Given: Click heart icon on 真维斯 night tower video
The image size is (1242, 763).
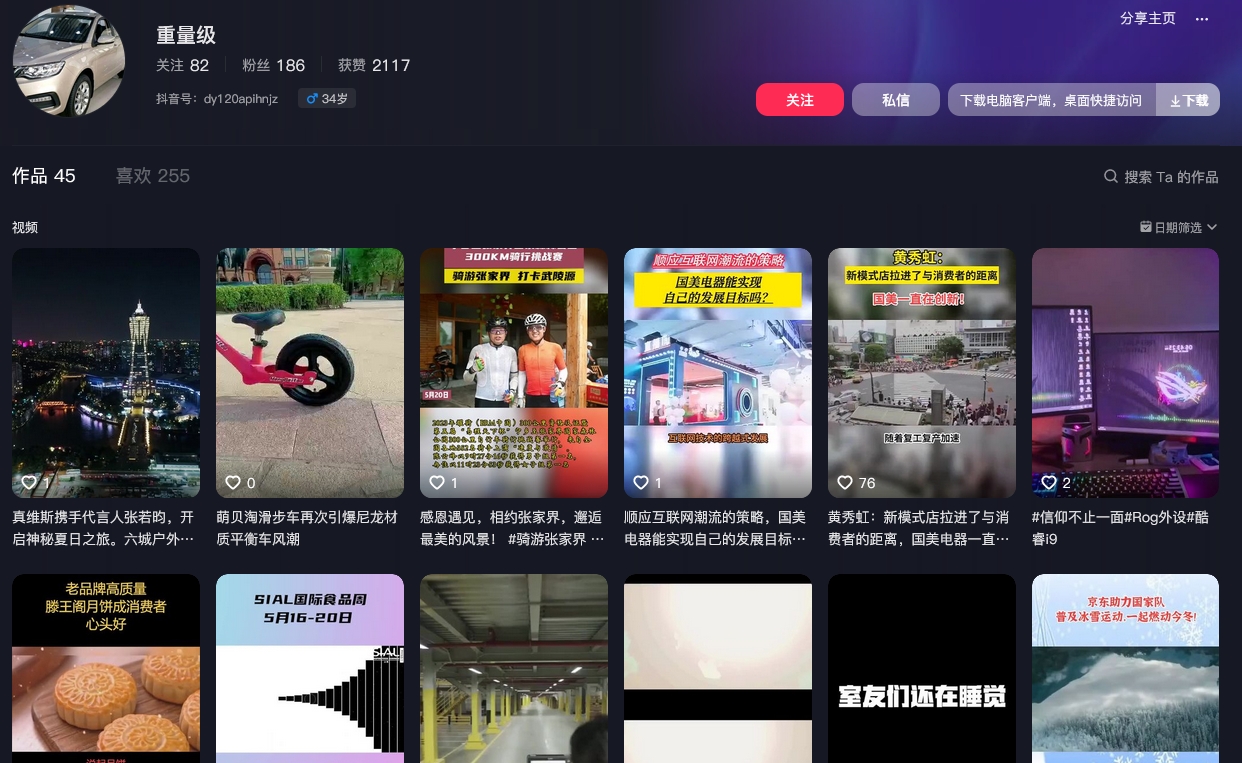Looking at the screenshot, I should click(x=29, y=482).
